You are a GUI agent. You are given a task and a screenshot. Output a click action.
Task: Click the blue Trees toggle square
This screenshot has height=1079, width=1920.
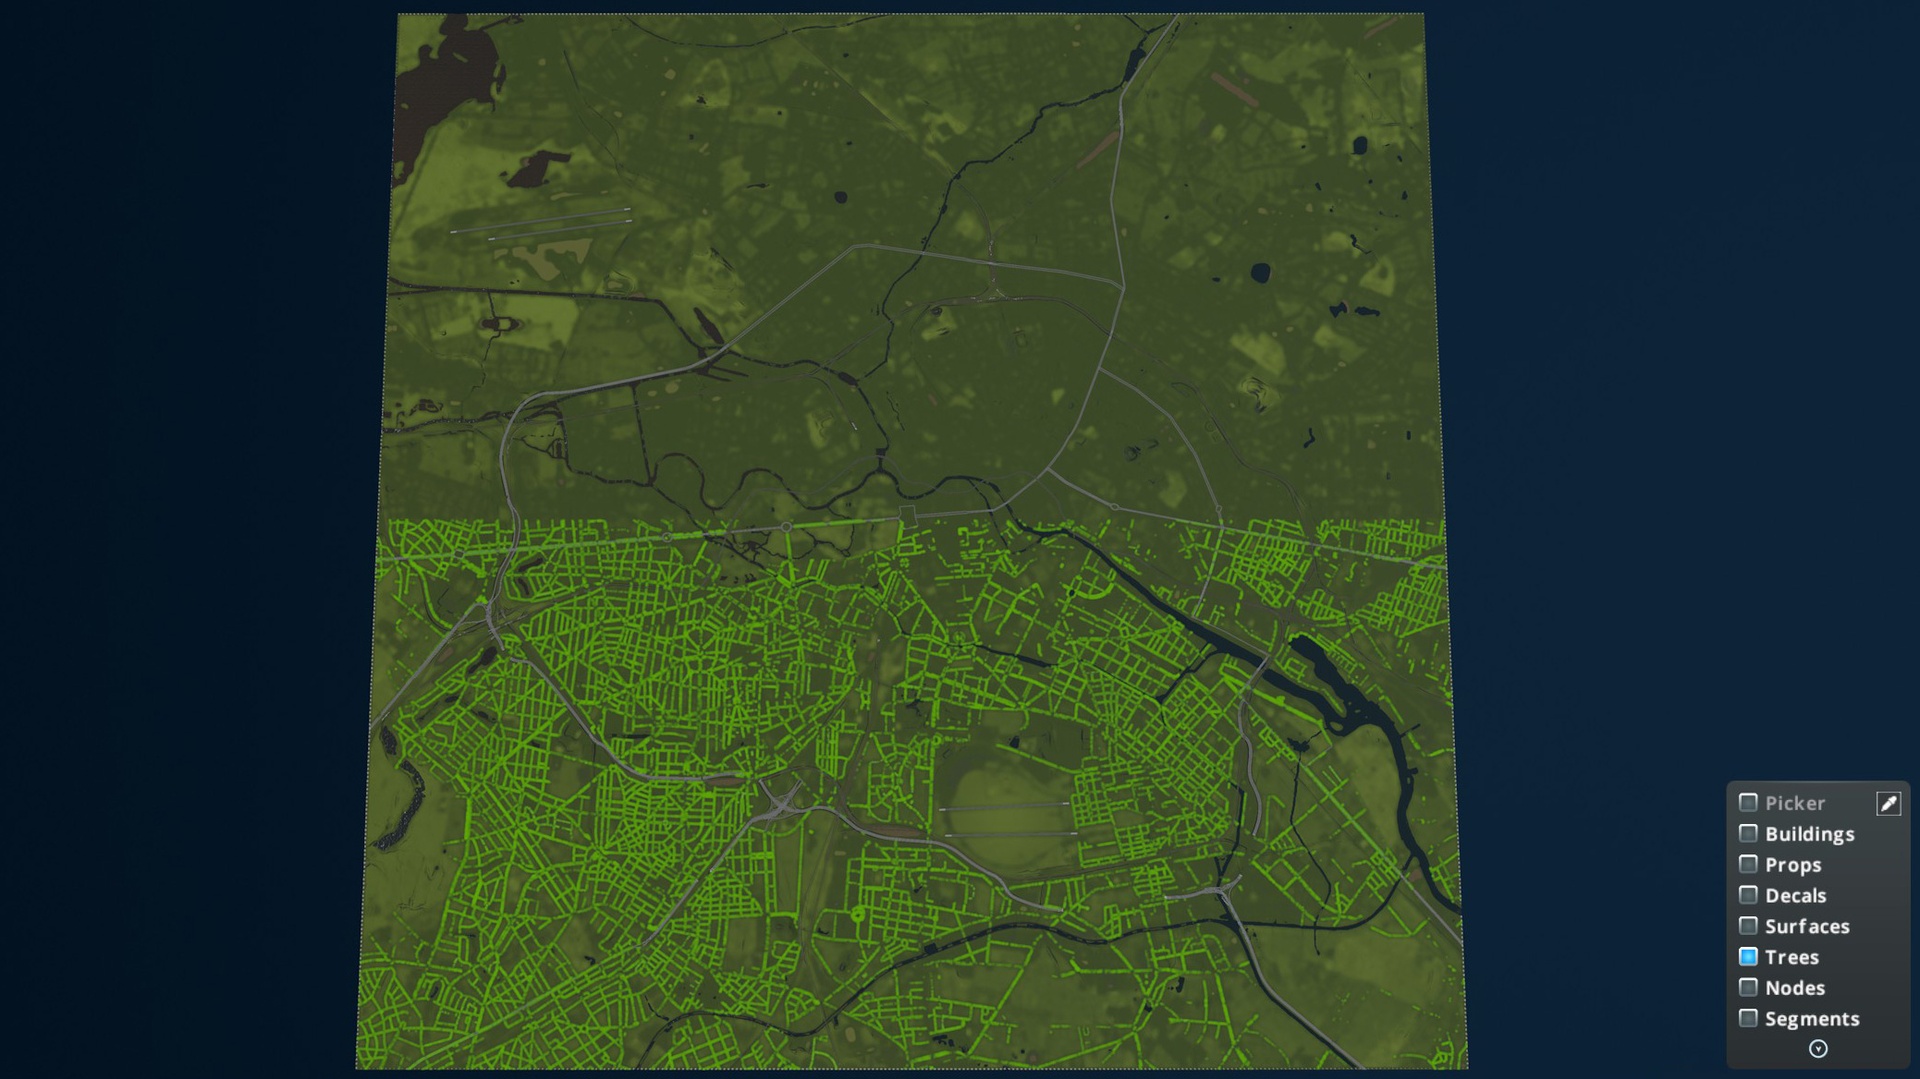tap(1749, 957)
